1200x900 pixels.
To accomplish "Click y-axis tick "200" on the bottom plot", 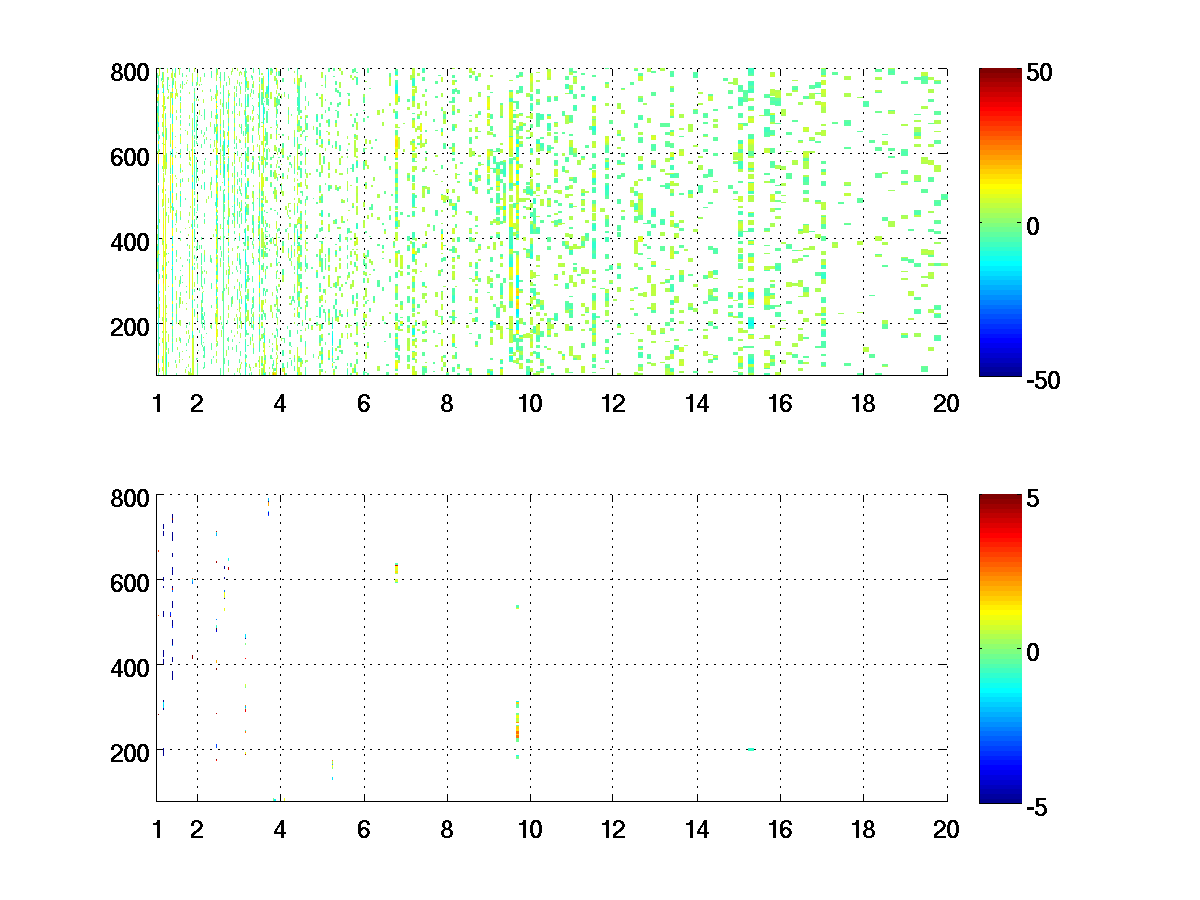I will coord(130,751).
